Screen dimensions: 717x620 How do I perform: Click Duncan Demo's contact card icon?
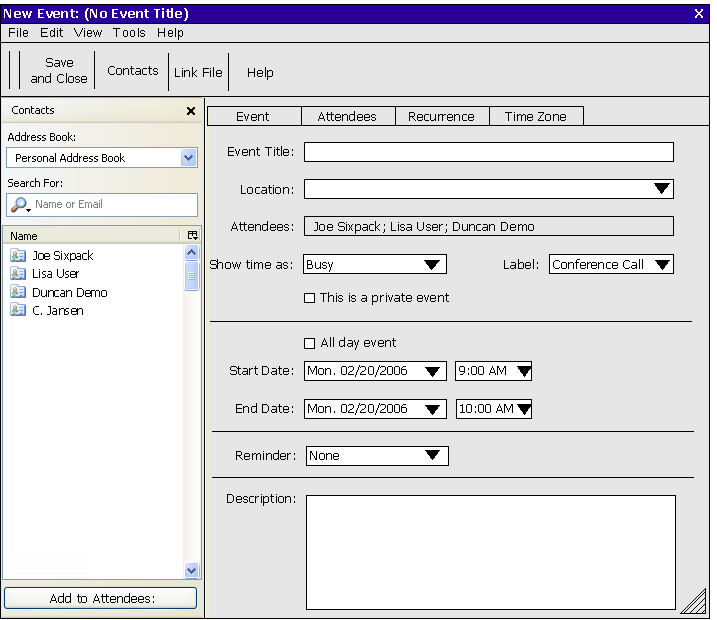pos(17,293)
